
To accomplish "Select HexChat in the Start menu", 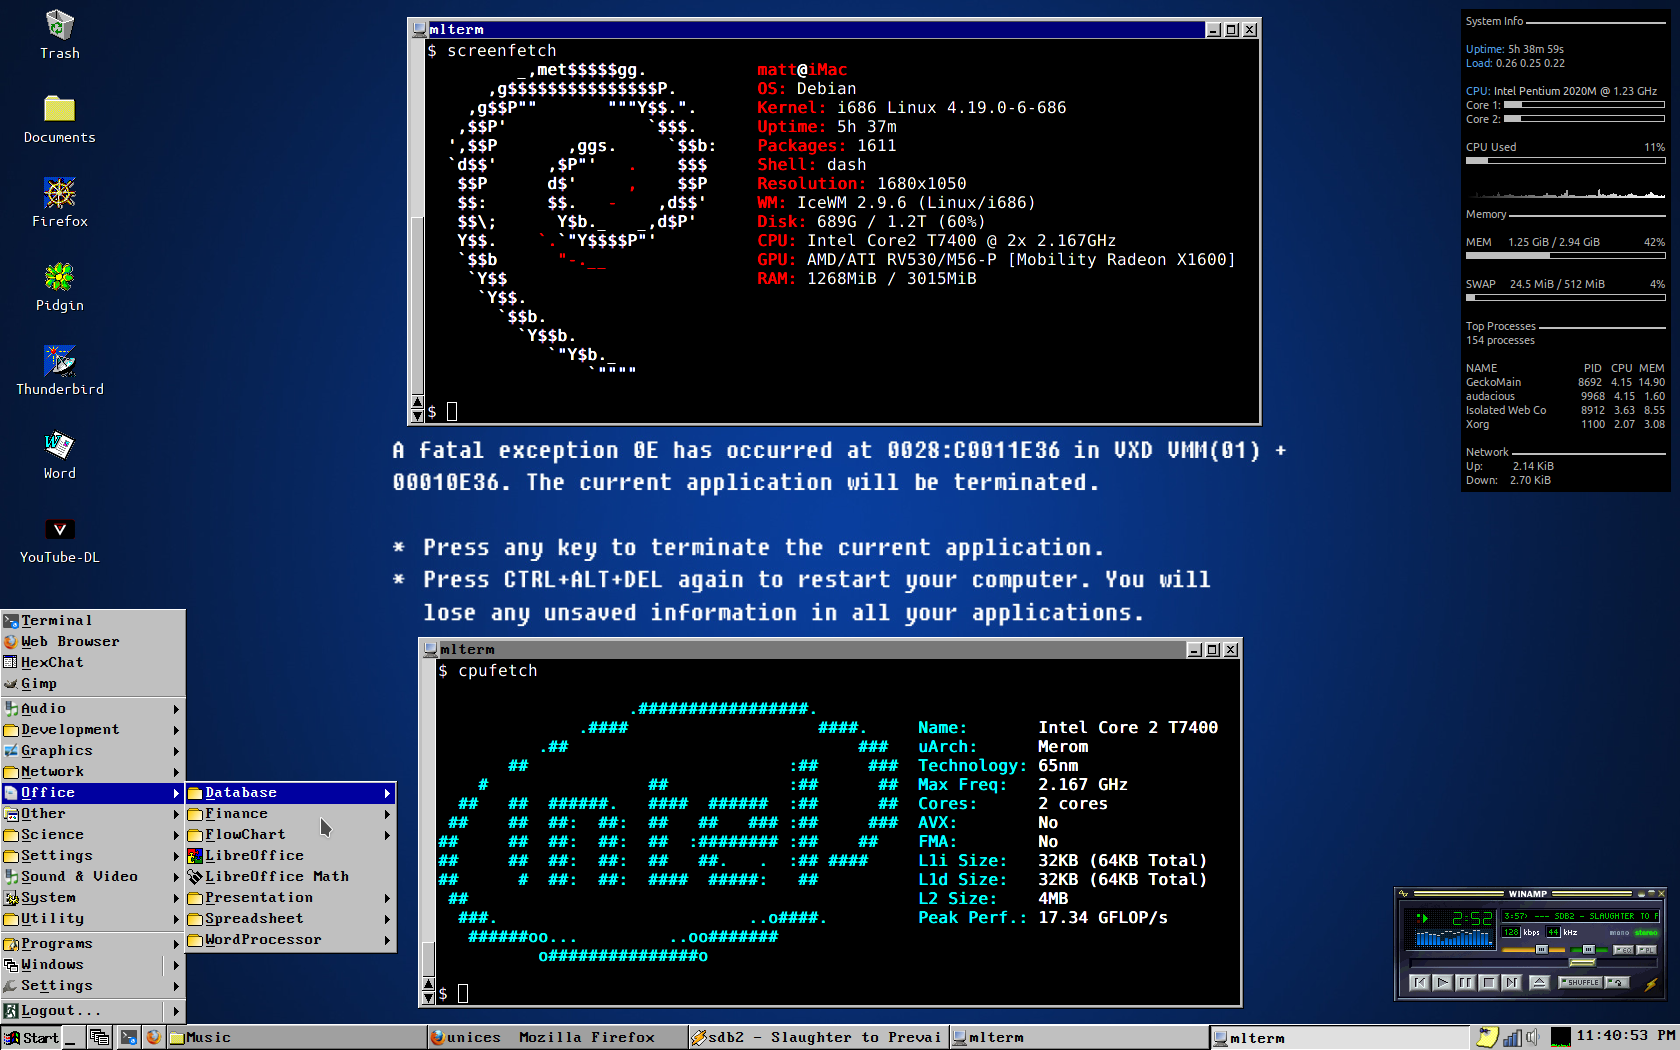I will click(93, 663).
